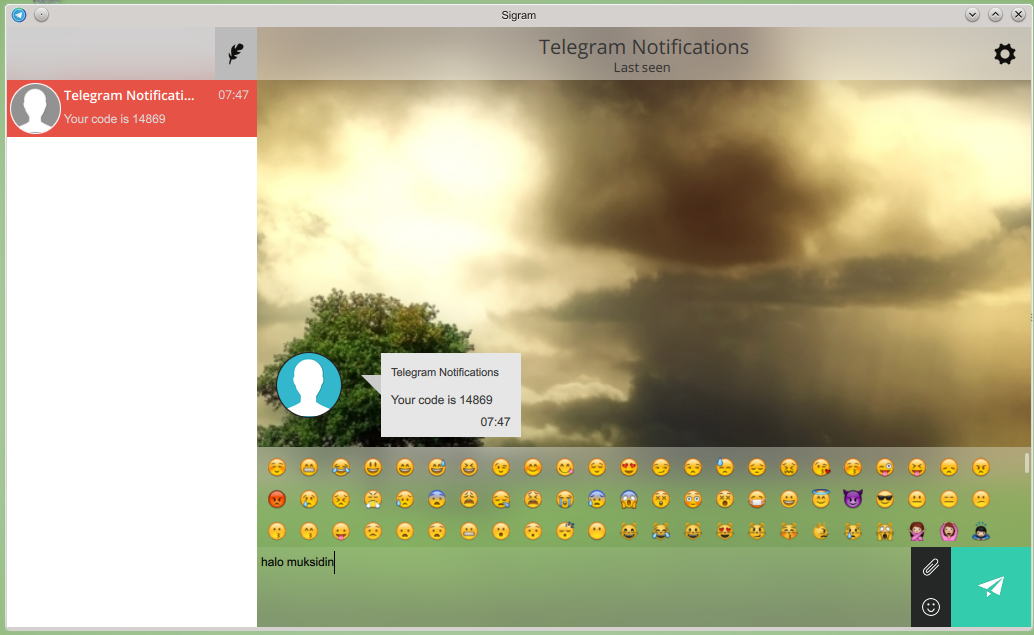Screen dimensions: 1034x635
Task: Click the 'Last seen' status text
Action: coord(642,67)
